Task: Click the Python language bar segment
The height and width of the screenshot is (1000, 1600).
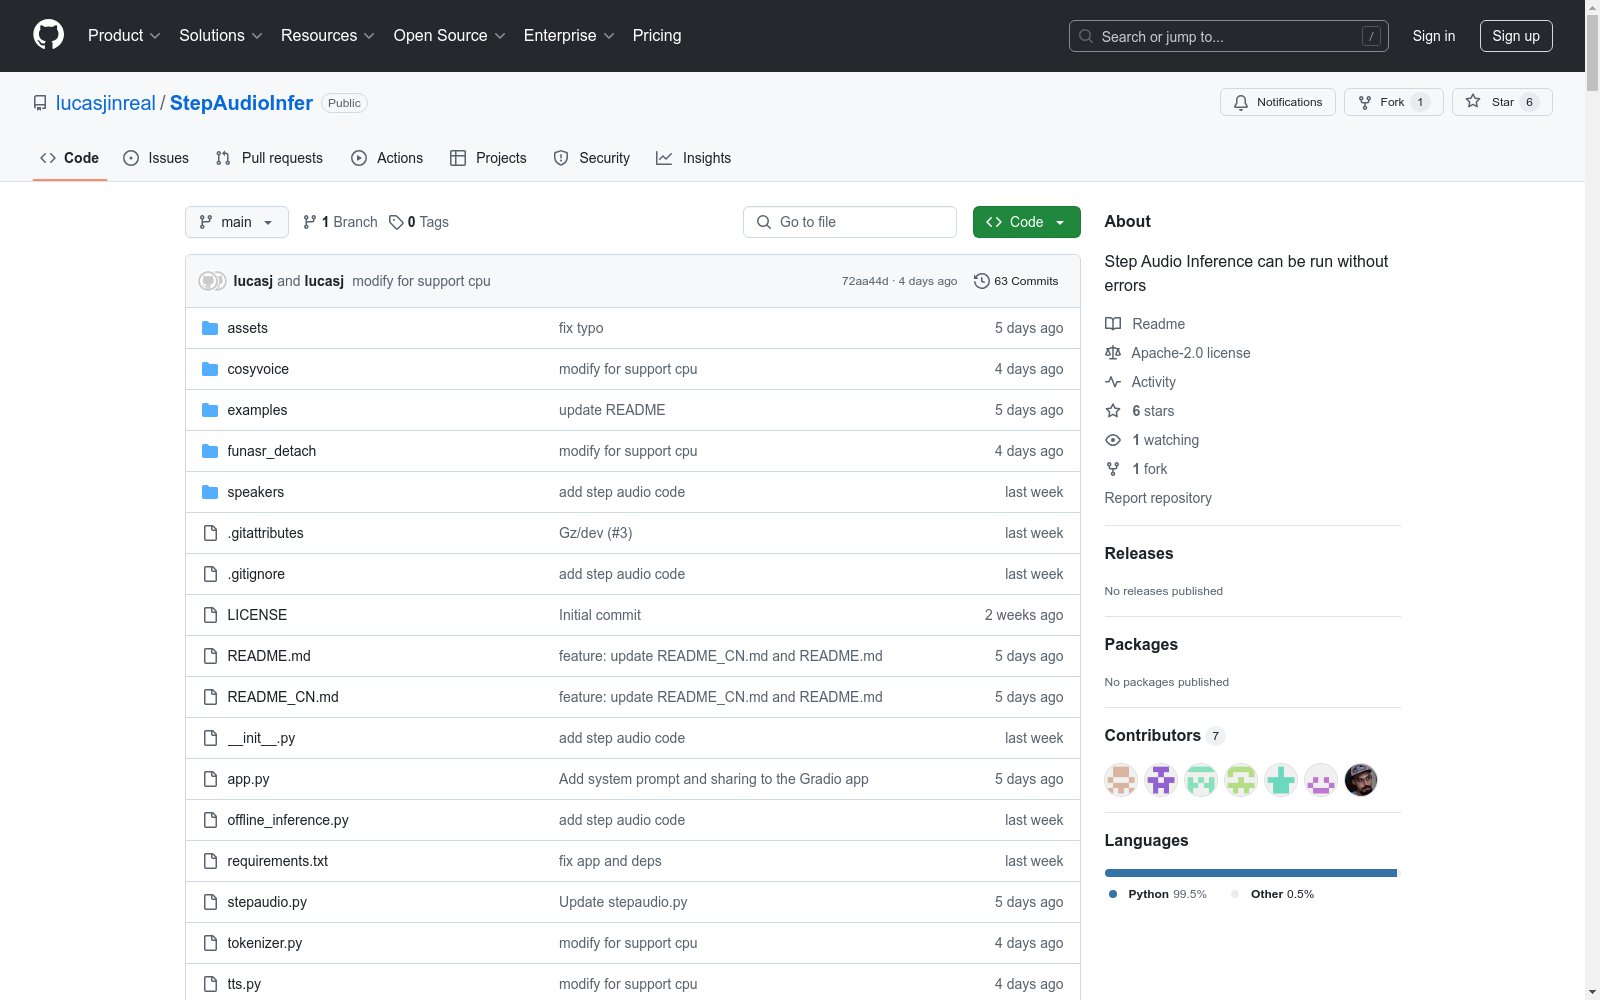Action: click(1250, 873)
